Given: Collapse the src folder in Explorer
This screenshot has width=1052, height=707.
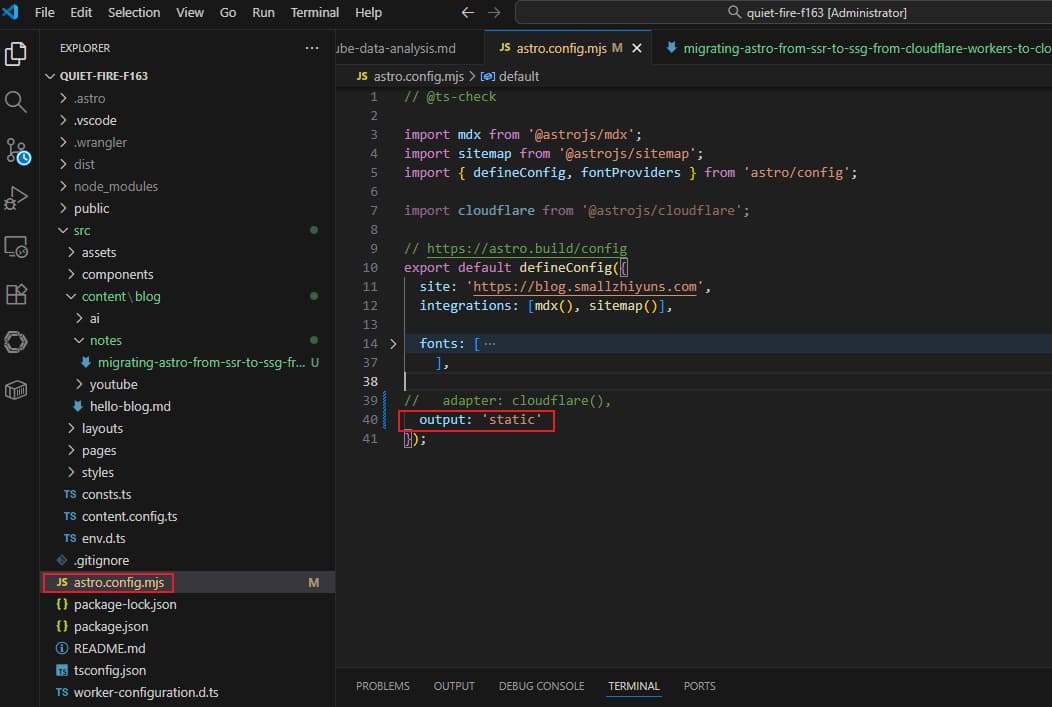Looking at the screenshot, I should pos(81,230).
